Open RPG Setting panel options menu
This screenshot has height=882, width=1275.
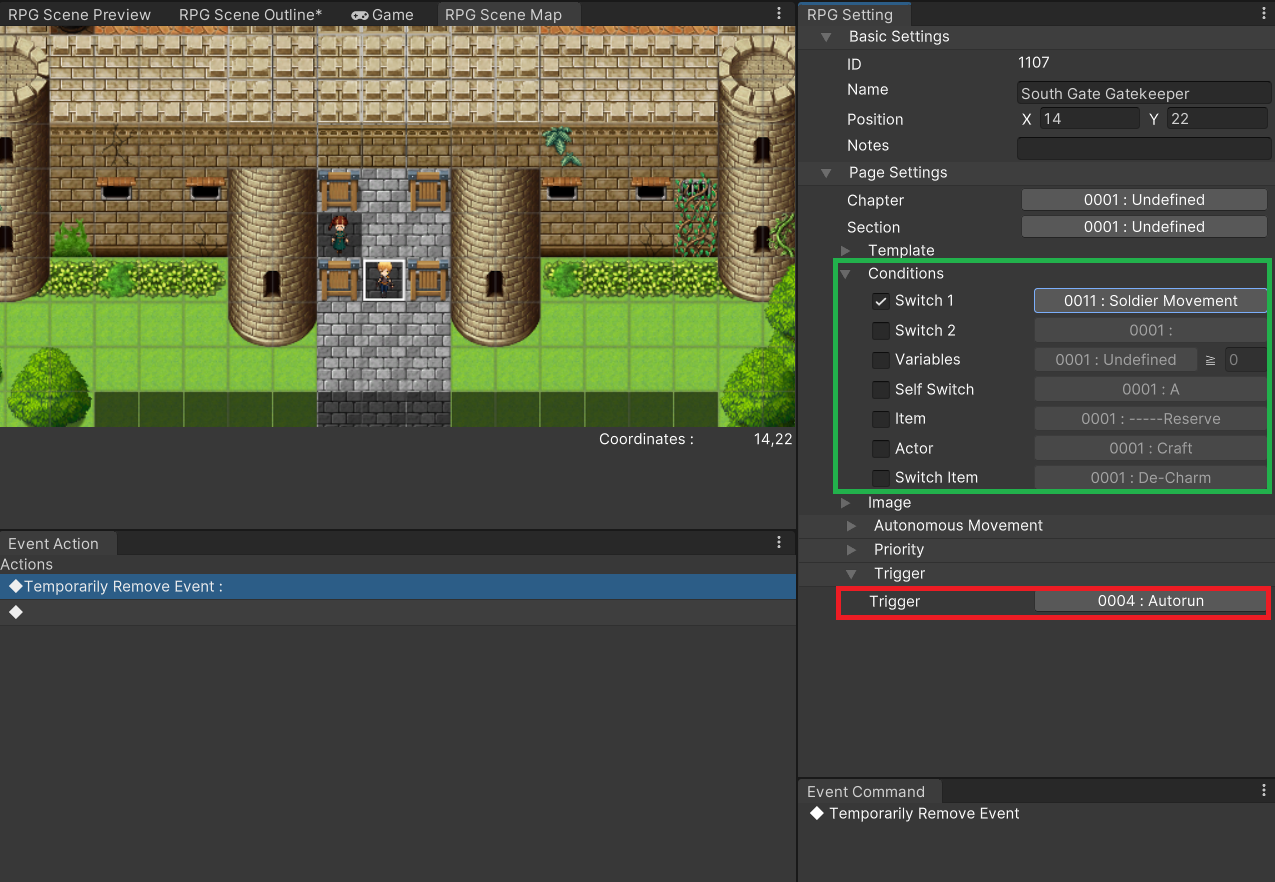(x=1264, y=14)
